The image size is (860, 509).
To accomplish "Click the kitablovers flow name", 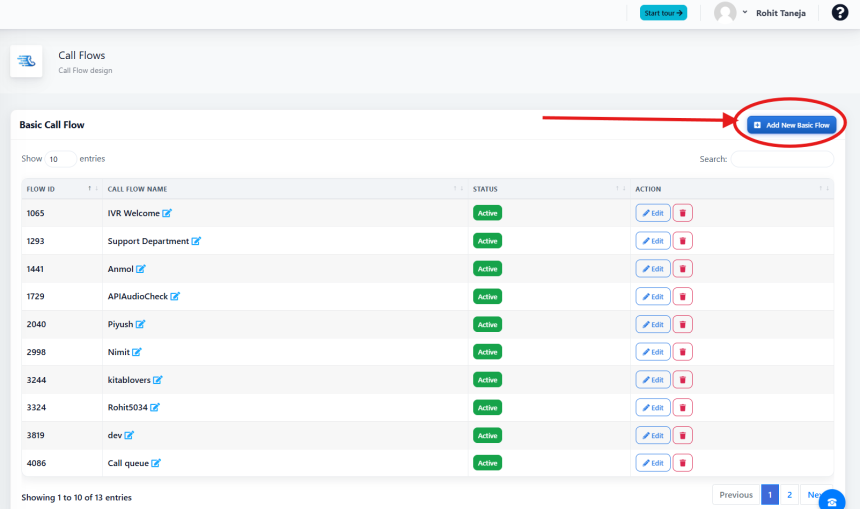I will (x=129, y=380).
